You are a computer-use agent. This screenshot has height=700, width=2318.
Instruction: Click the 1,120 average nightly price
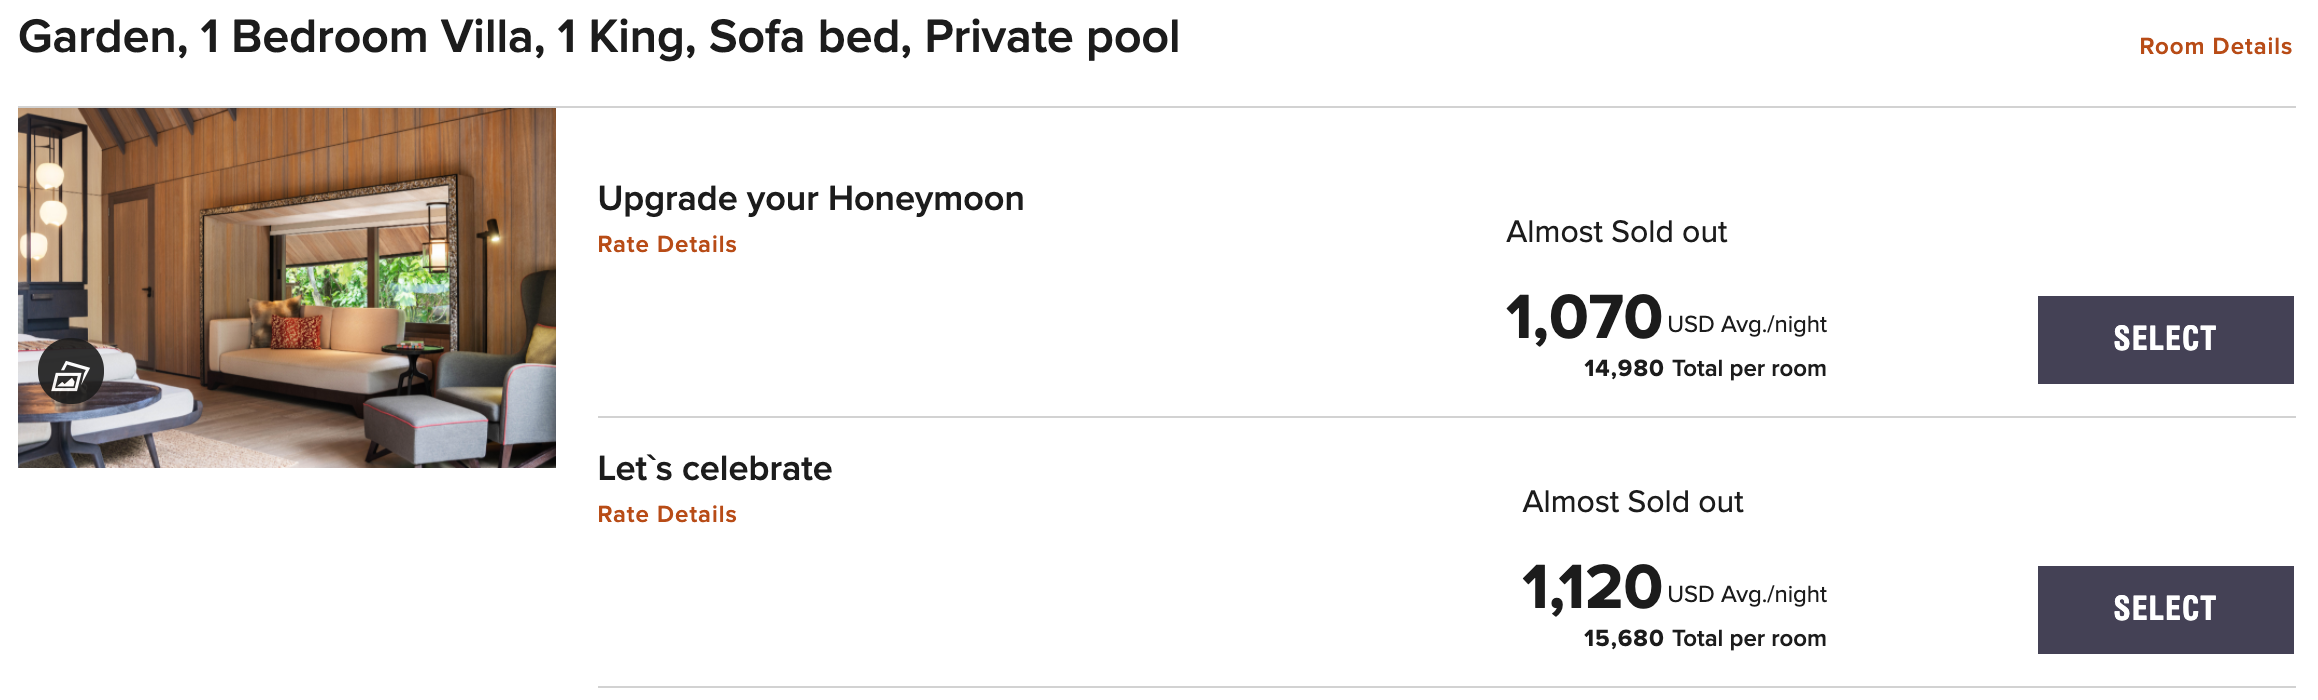1591,588
